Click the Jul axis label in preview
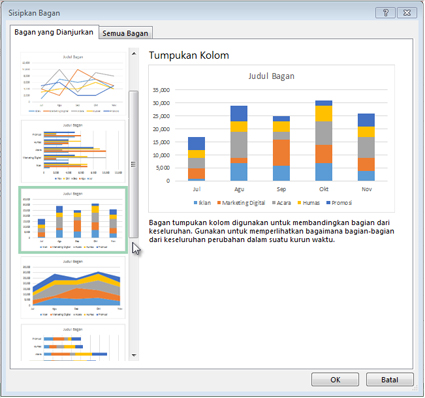Screen dimensions: 425x398 pyautogui.click(x=197, y=189)
